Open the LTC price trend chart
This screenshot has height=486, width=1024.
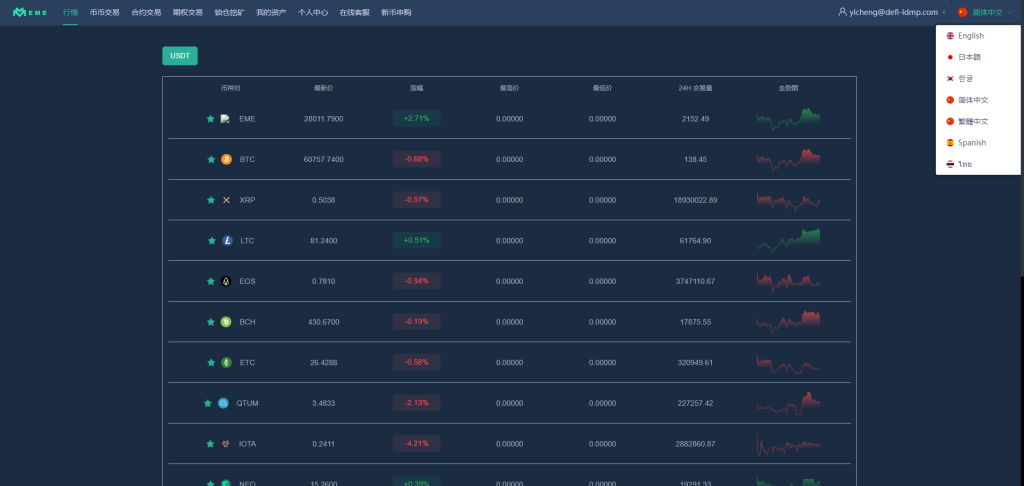click(x=788, y=240)
